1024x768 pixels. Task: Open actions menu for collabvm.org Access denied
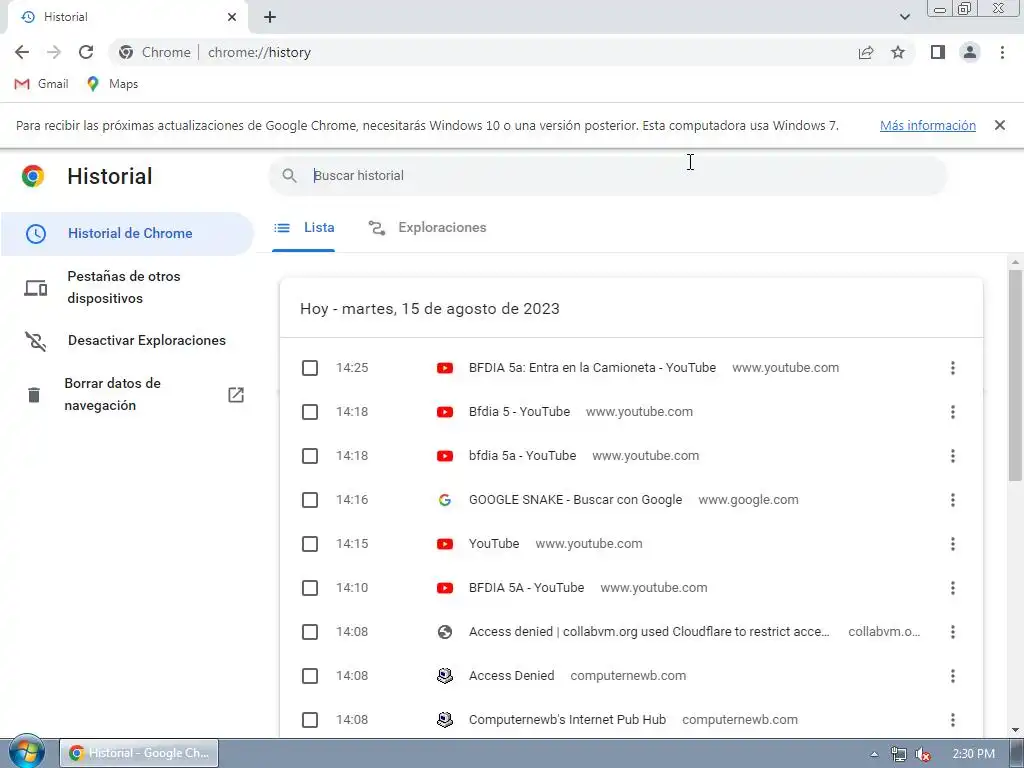[953, 632]
